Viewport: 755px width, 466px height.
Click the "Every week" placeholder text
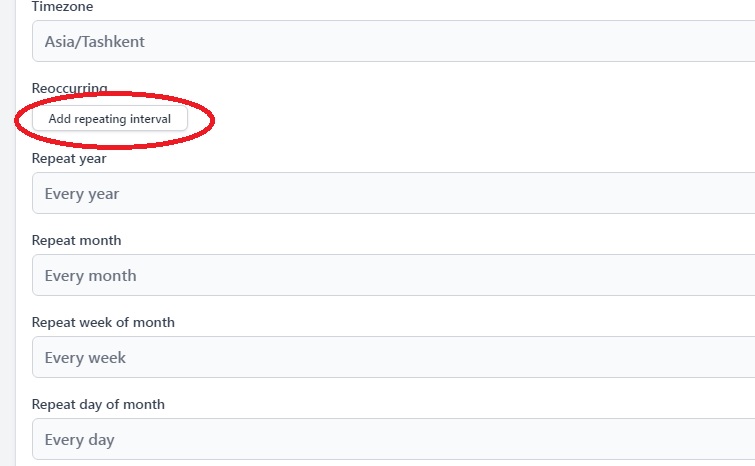tap(85, 358)
